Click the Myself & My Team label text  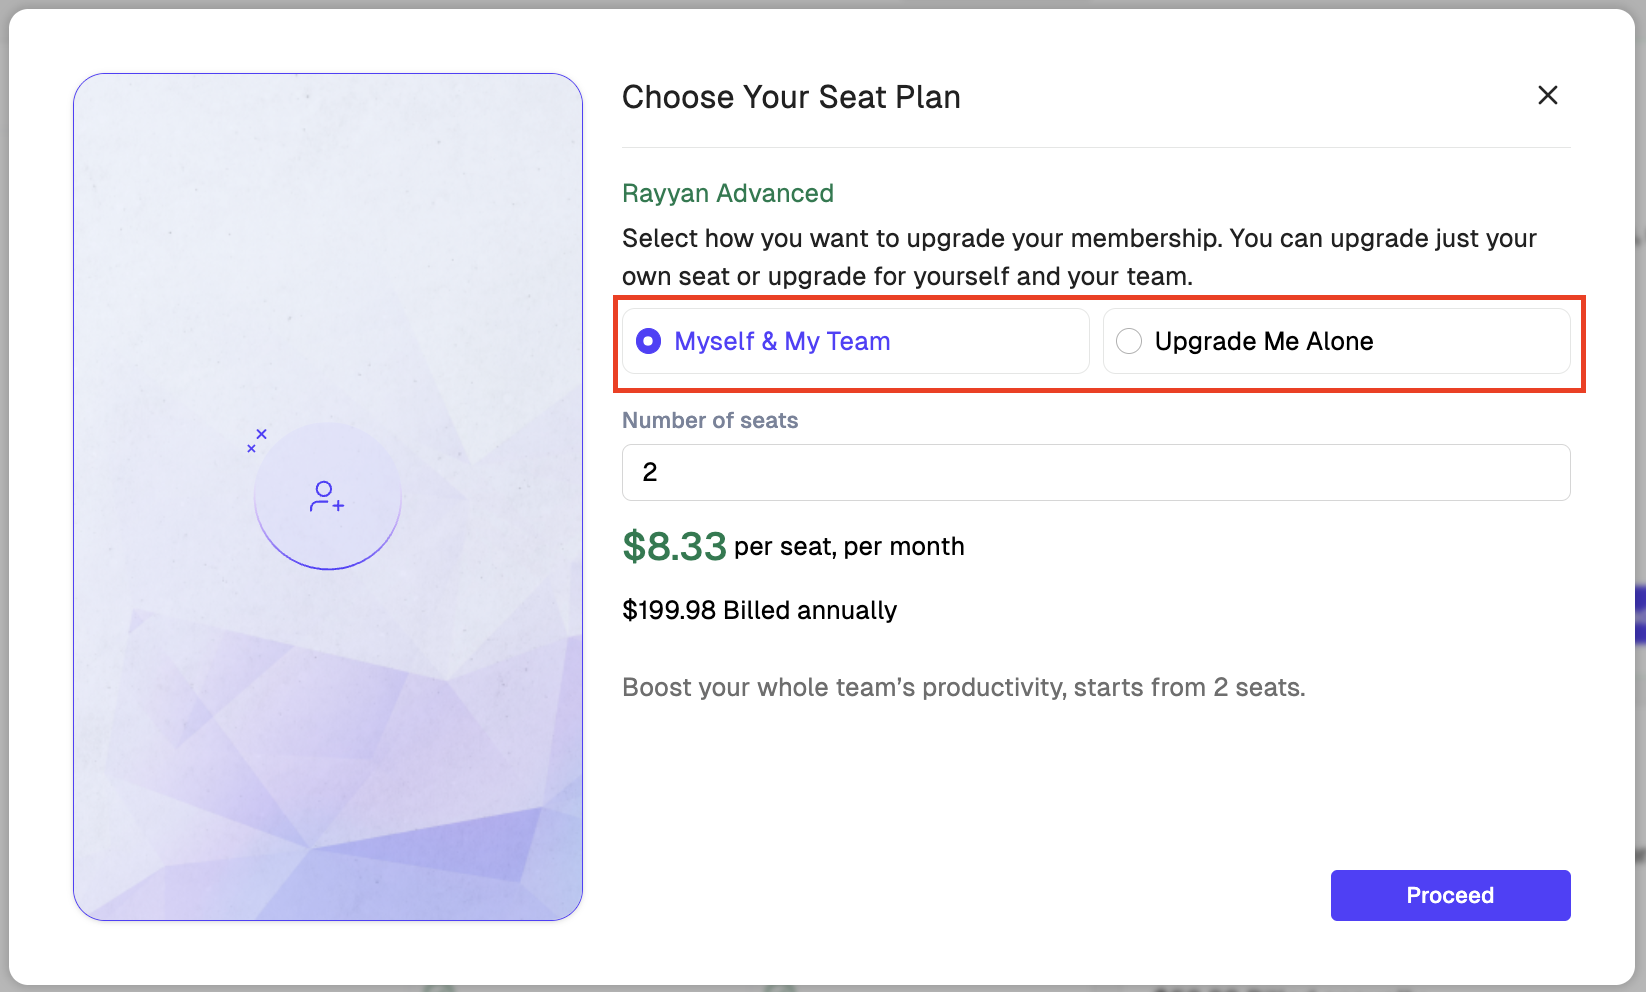[x=782, y=341]
